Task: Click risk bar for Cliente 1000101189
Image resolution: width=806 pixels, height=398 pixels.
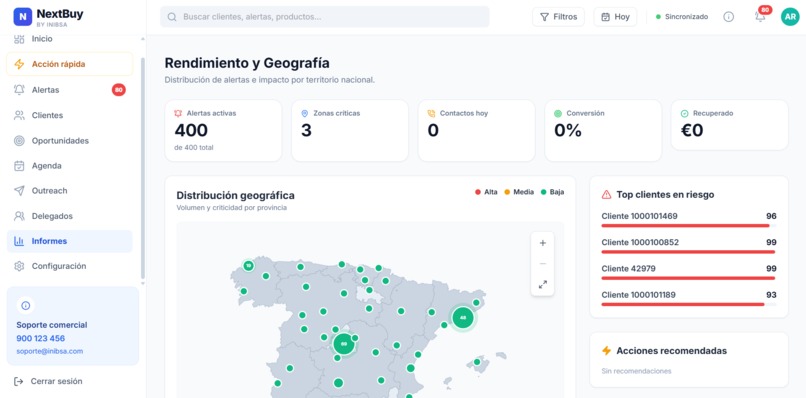Action: click(x=689, y=304)
